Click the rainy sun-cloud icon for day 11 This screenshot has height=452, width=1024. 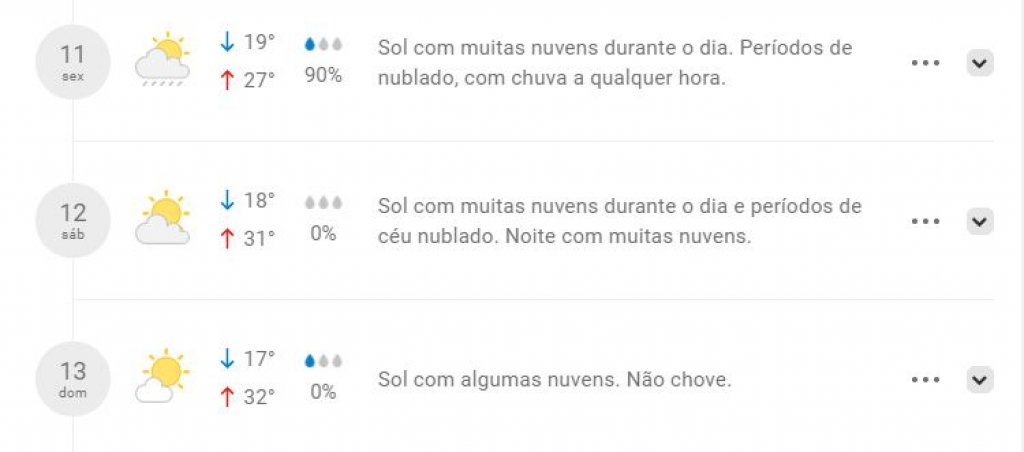click(x=163, y=59)
